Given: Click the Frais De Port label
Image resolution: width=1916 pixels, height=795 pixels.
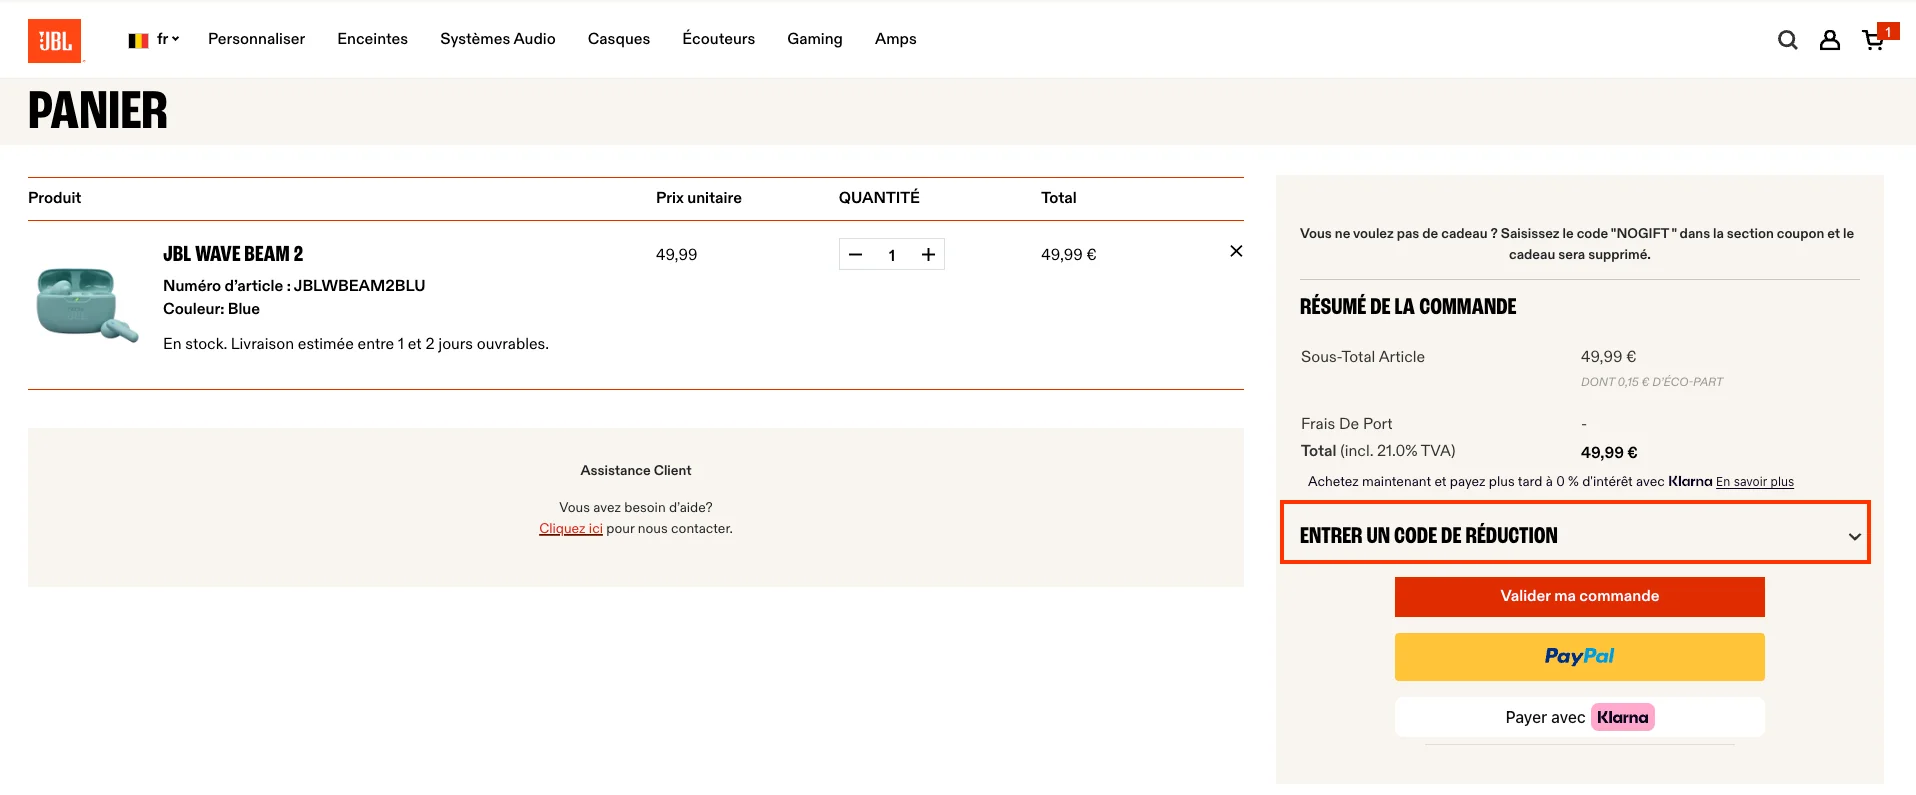Looking at the screenshot, I should coord(1346,424).
